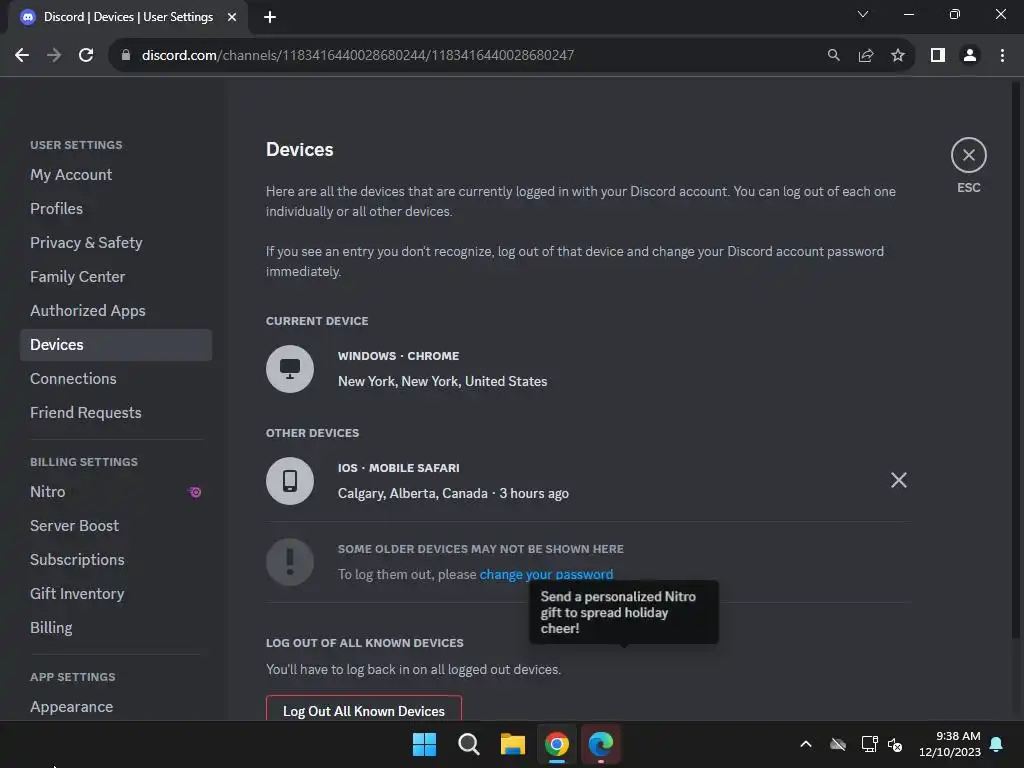Open Friend Requests settings
The height and width of the screenshot is (768, 1024).
pyautogui.click(x=116, y=413)
